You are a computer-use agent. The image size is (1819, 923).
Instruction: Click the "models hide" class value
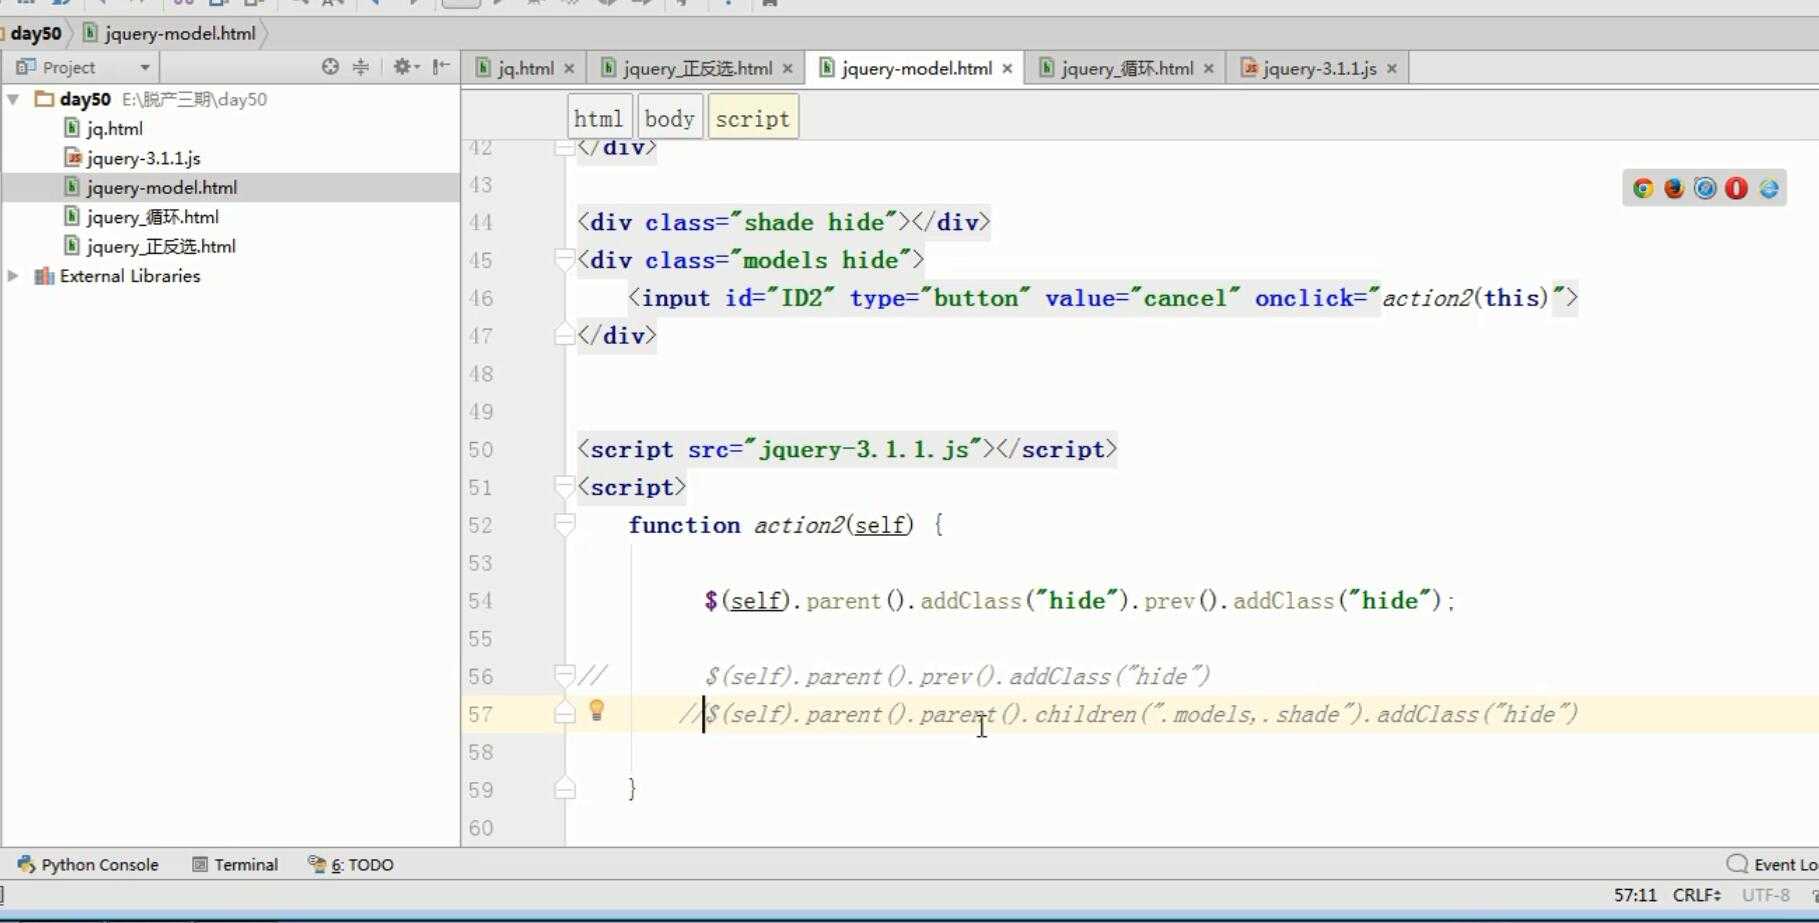coord(821,260)
